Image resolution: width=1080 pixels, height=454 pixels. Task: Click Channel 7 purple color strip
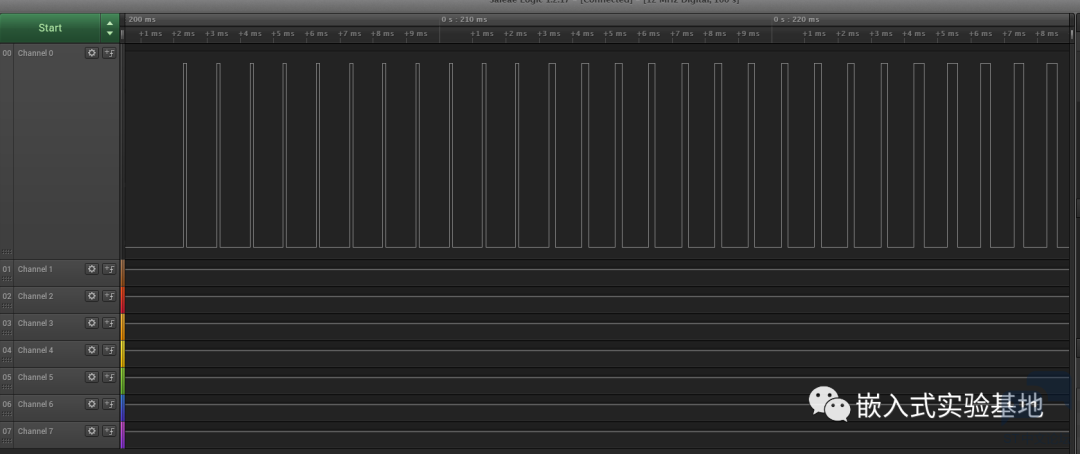click(123, 435)
